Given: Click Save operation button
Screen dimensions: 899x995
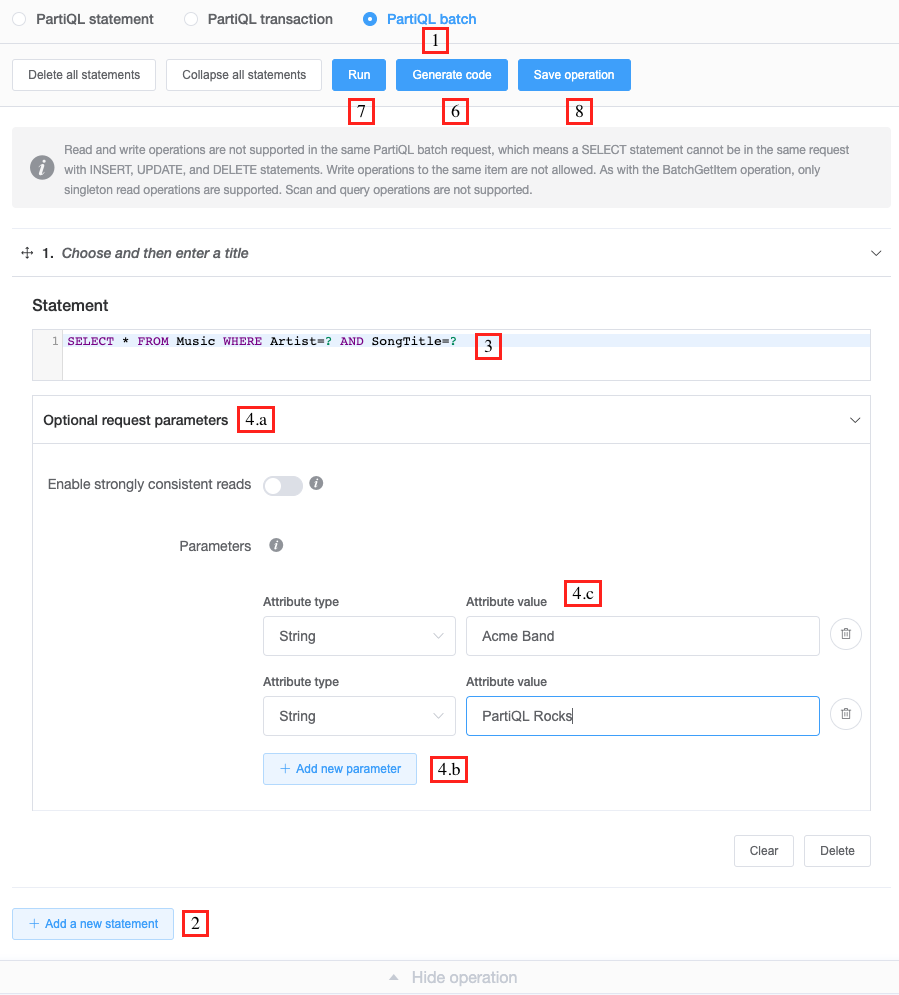Looking at the screenshot, I should pos(574,75).
